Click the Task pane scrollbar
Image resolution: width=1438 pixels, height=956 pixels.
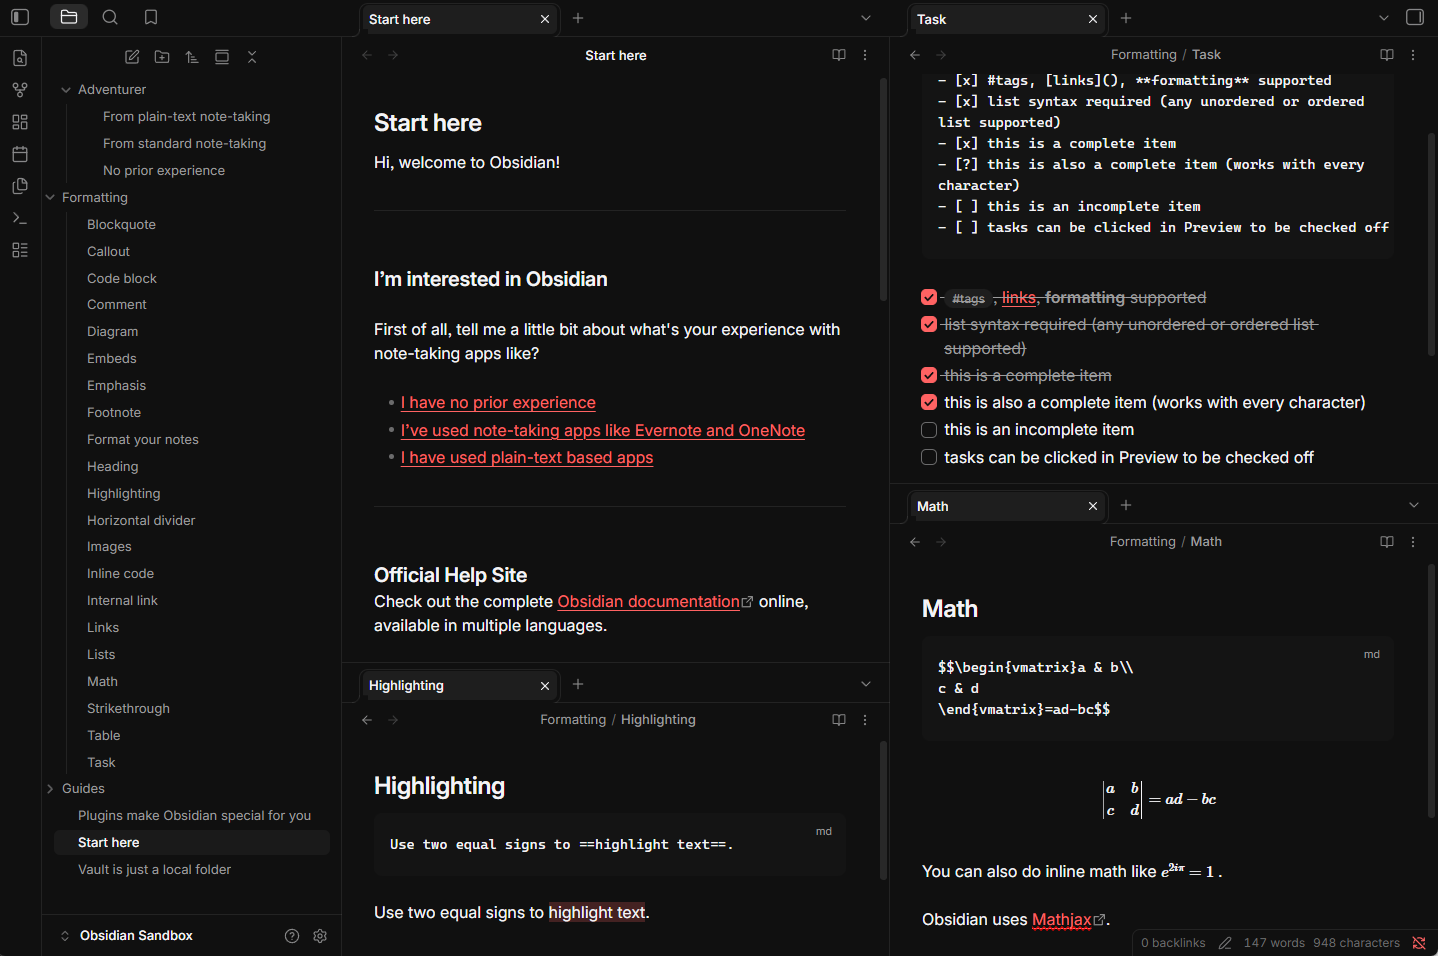pyautogui.click(x=1432, y=245)
